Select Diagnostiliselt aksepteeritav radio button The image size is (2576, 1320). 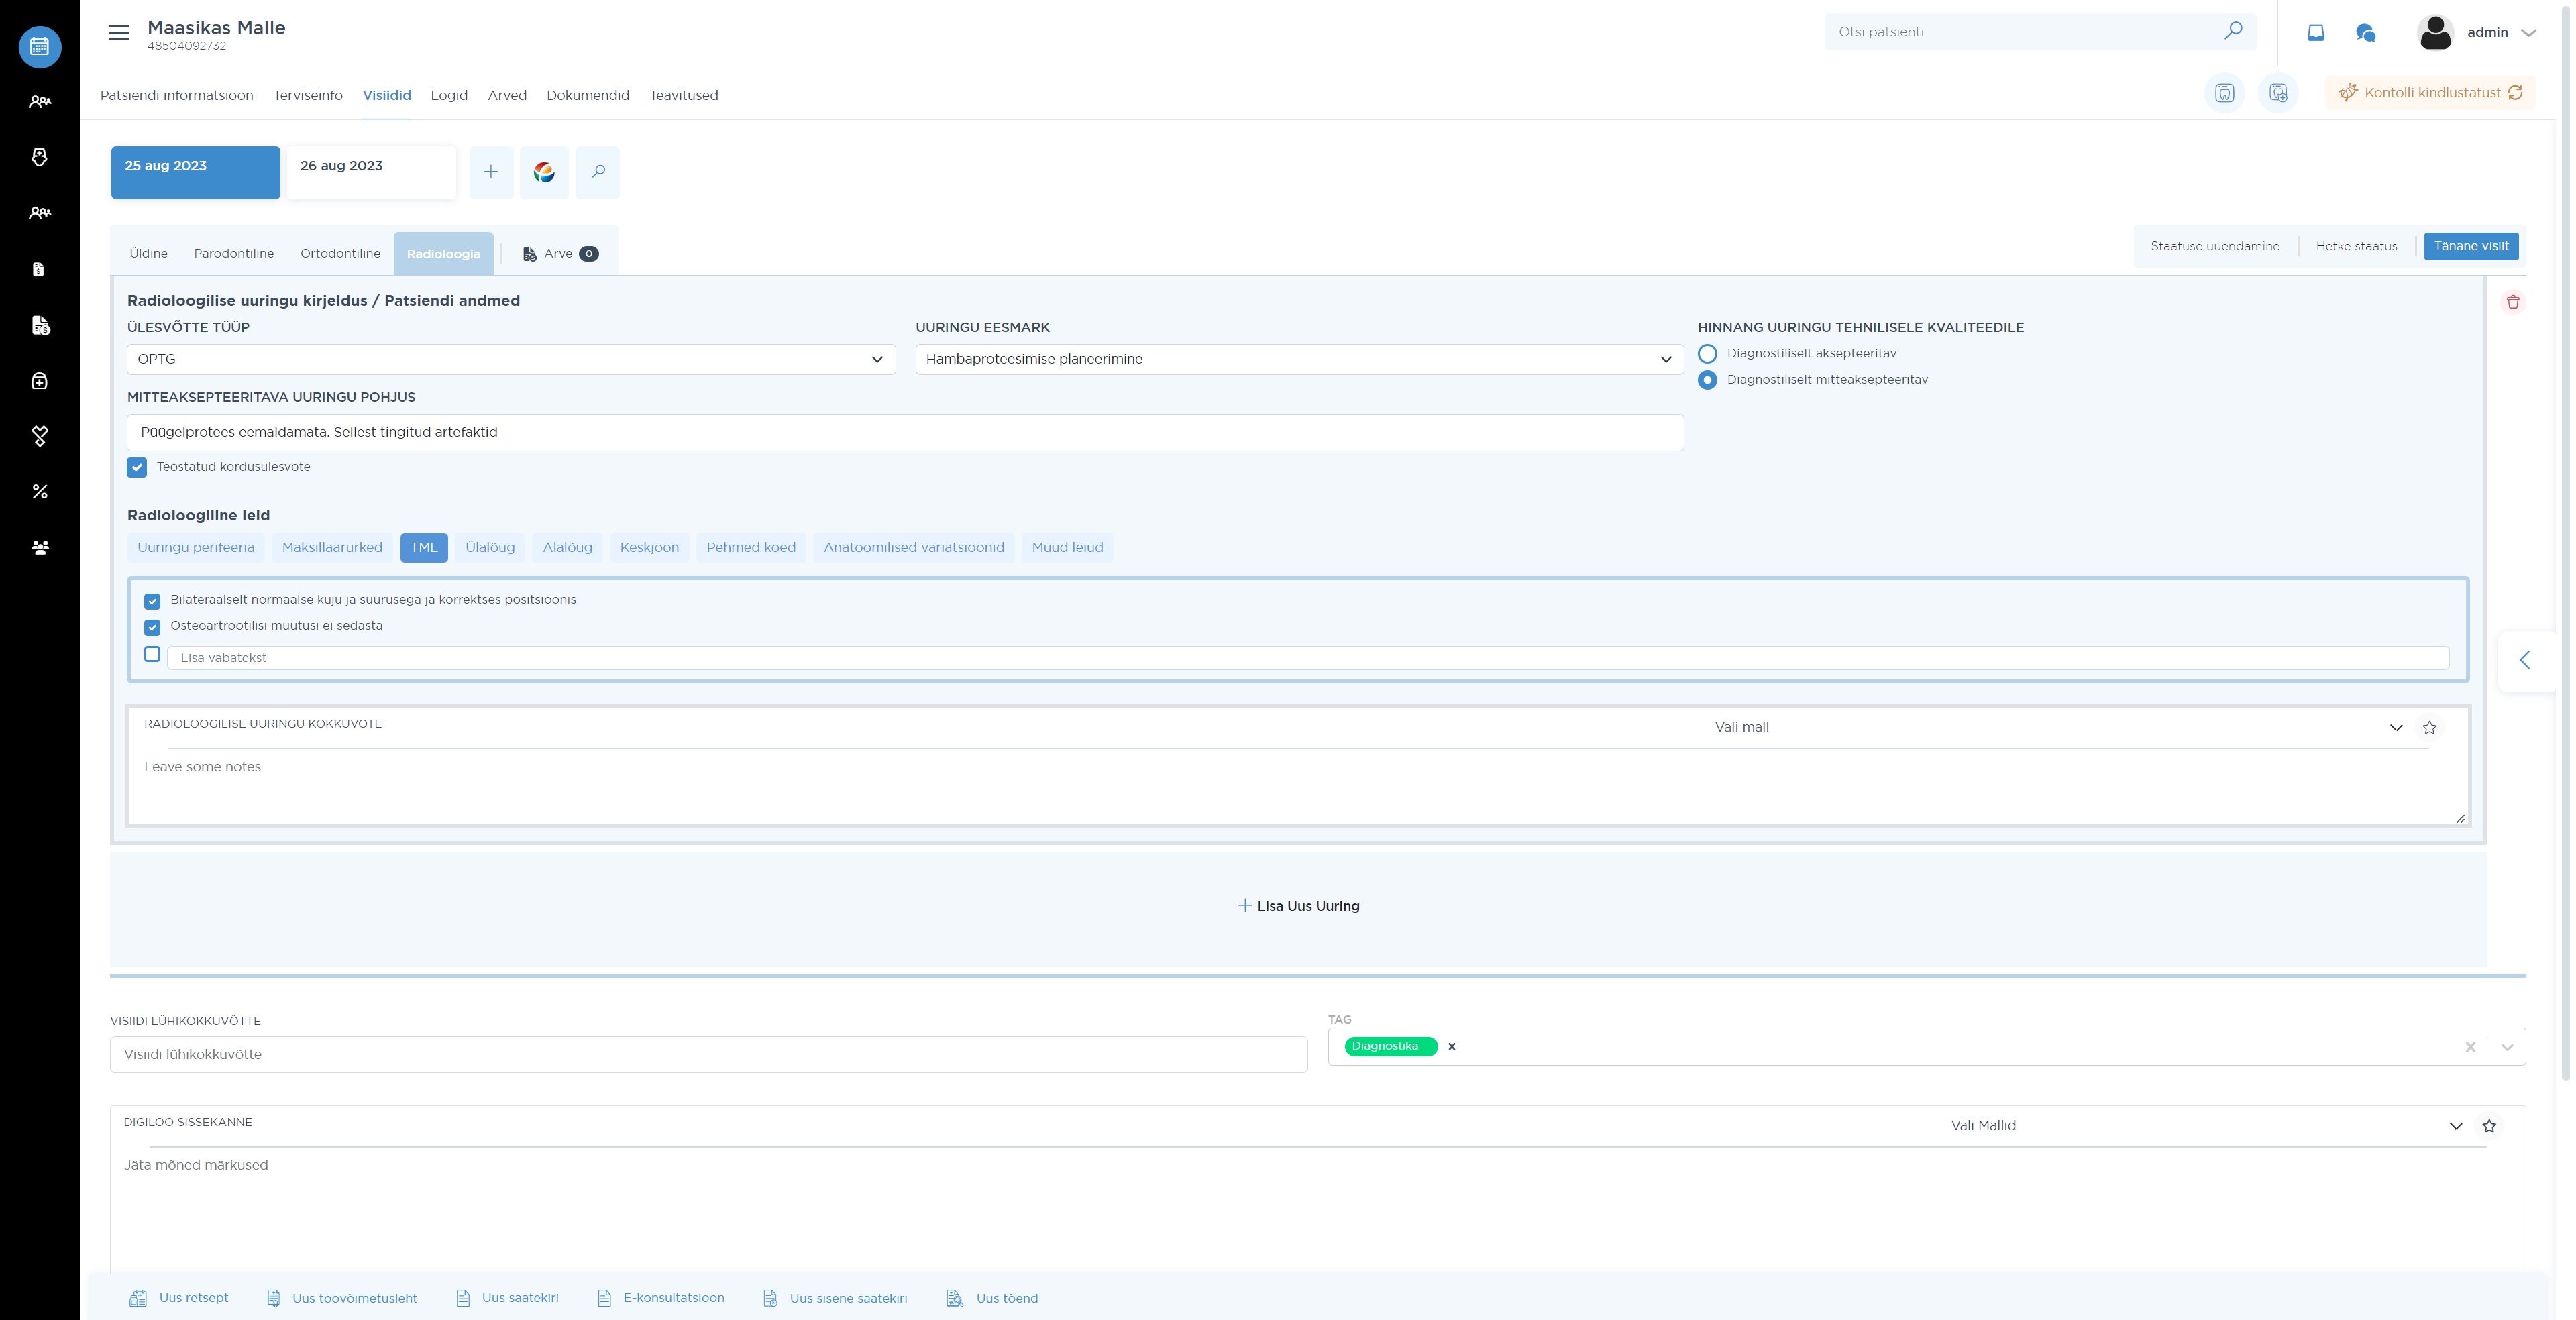pos(1708,354)
